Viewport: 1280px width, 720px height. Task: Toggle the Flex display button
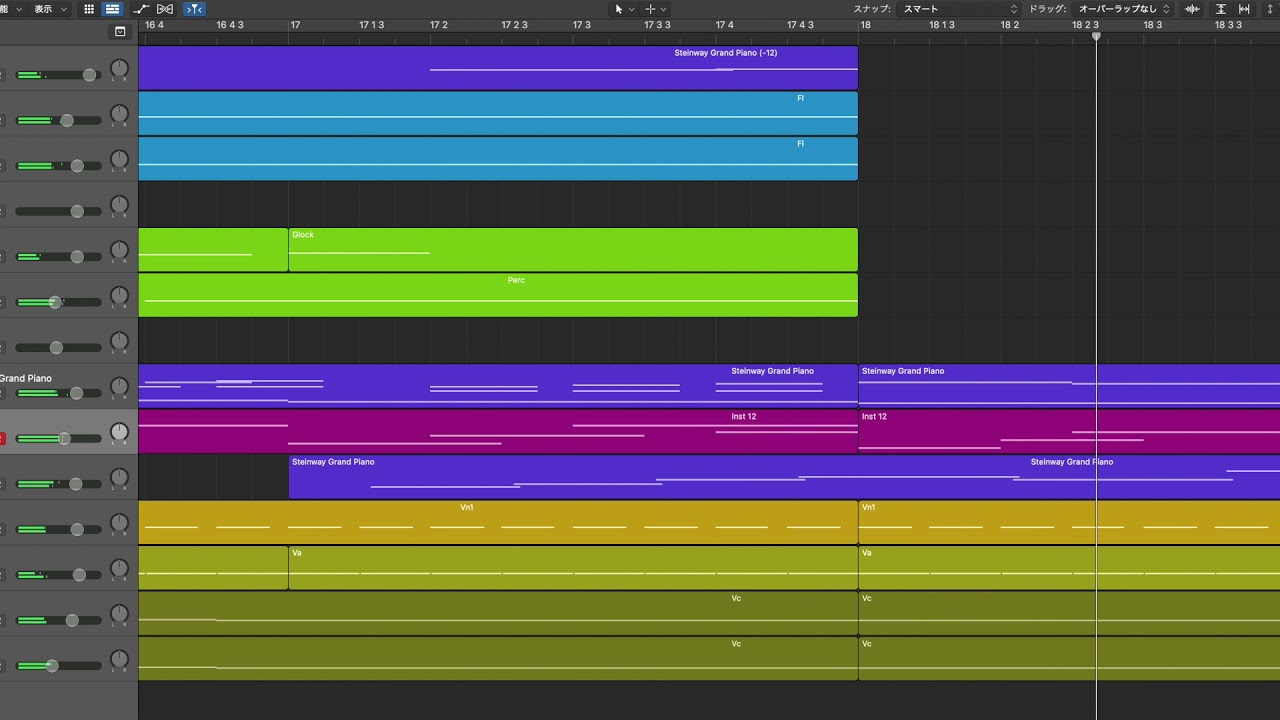(165, 9)
